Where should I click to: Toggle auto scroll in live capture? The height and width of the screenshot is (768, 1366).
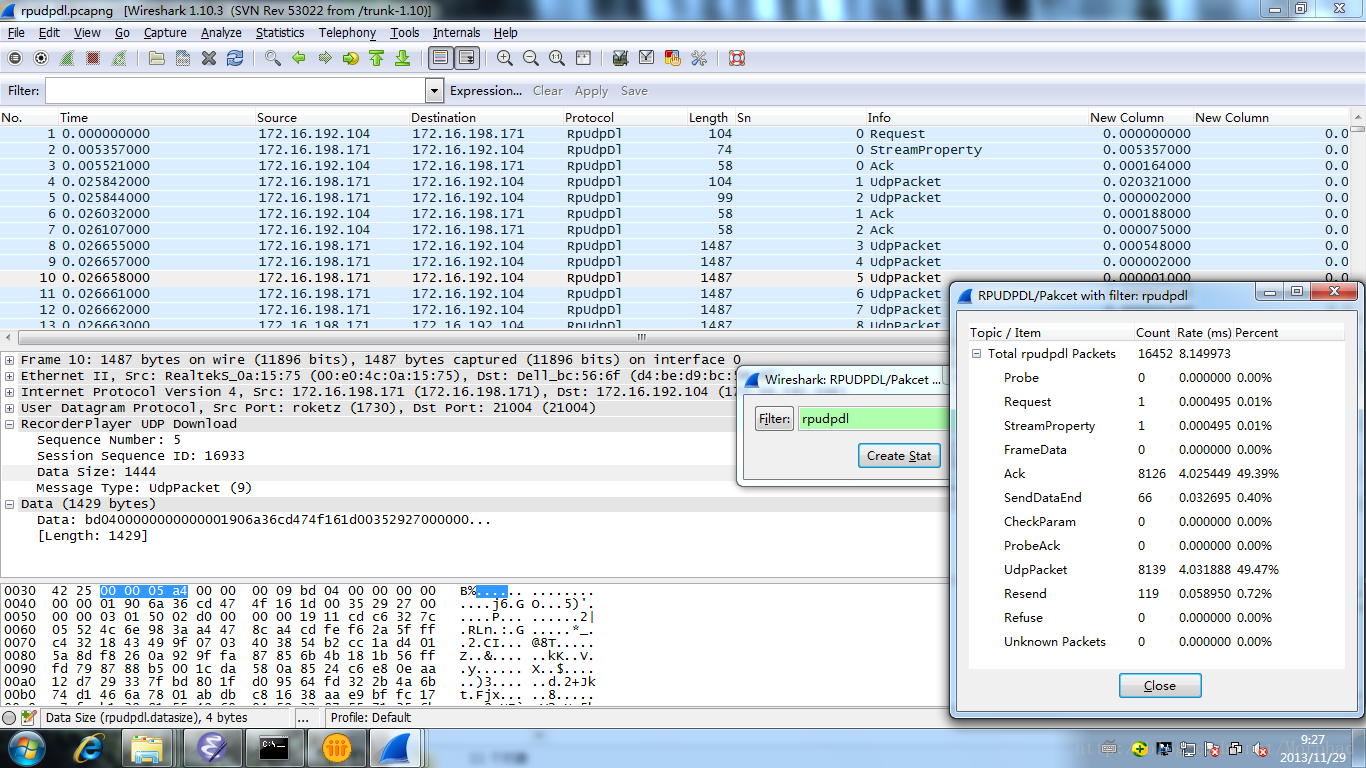pos(467,58)
